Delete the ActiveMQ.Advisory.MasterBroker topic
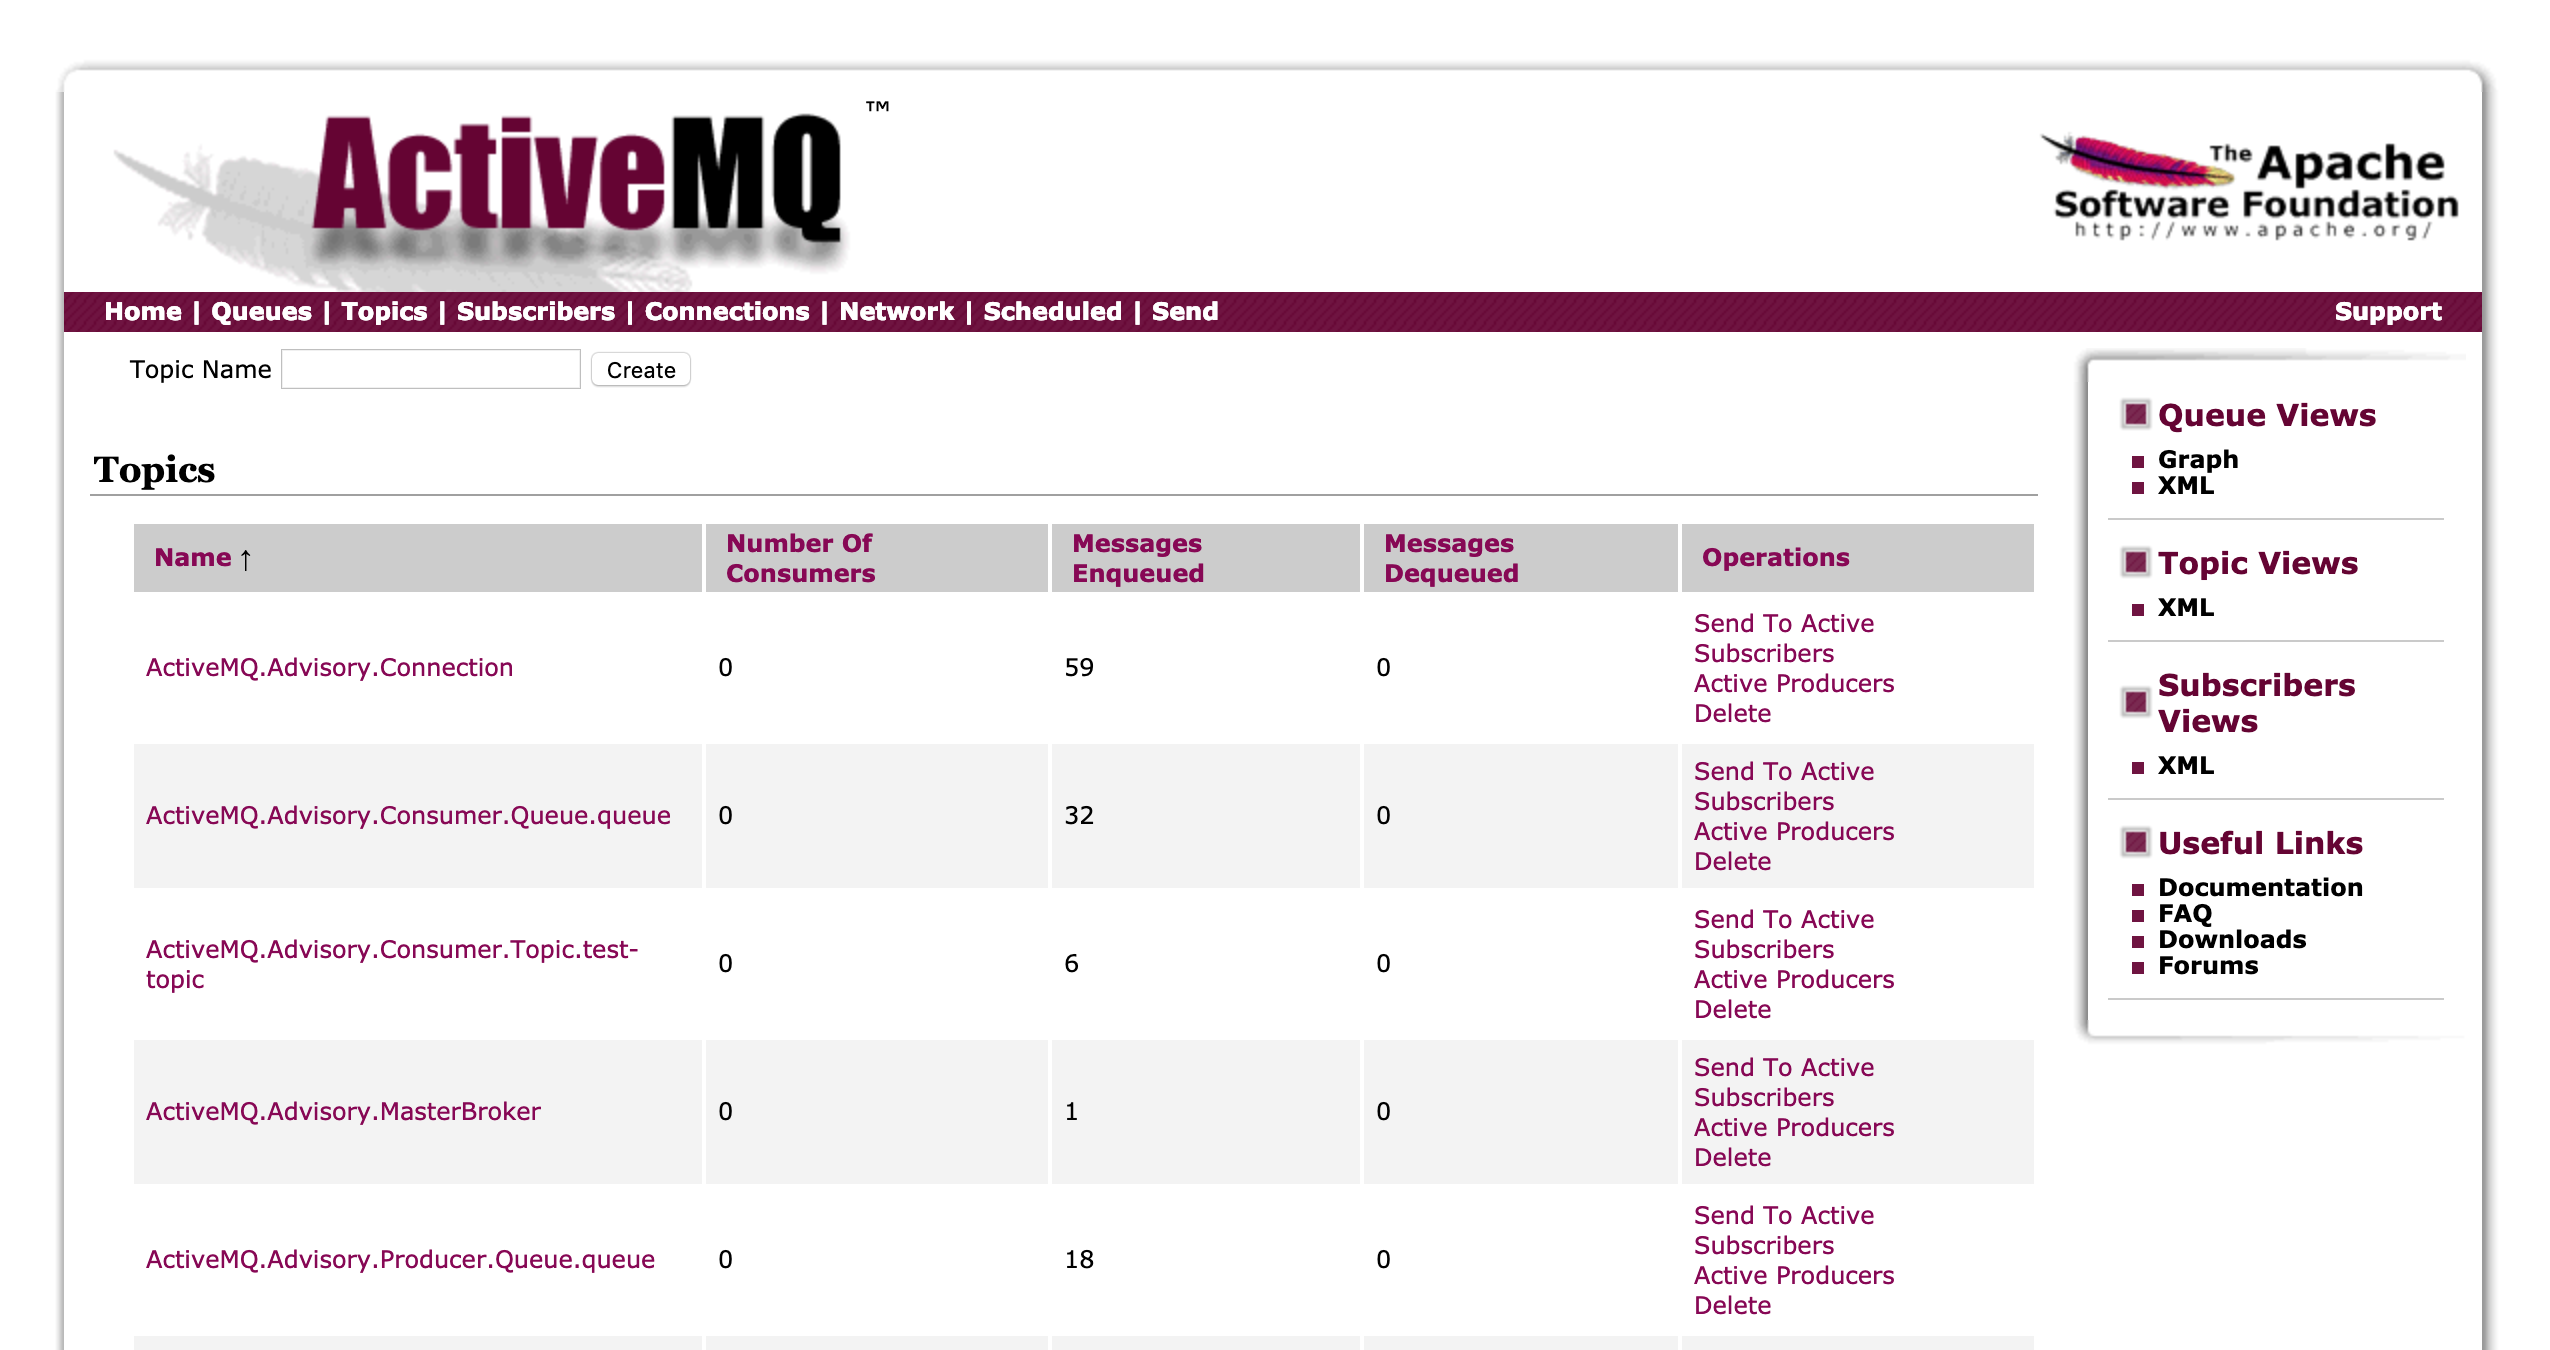Viewport: 2550px width, 1350px height. [1732, 1157]
